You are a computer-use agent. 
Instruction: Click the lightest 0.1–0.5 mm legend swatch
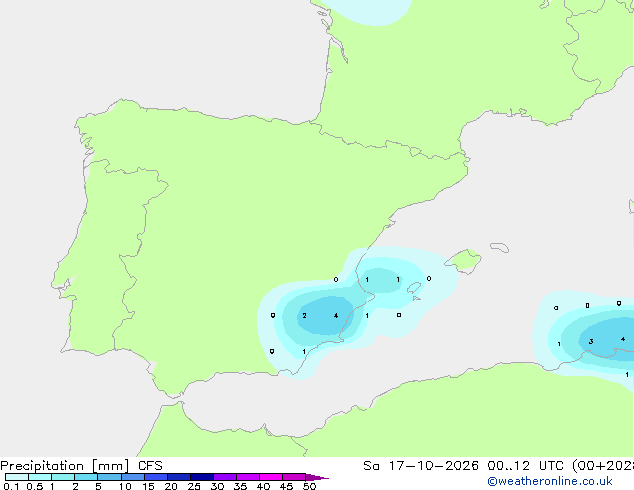coord(17,477)
